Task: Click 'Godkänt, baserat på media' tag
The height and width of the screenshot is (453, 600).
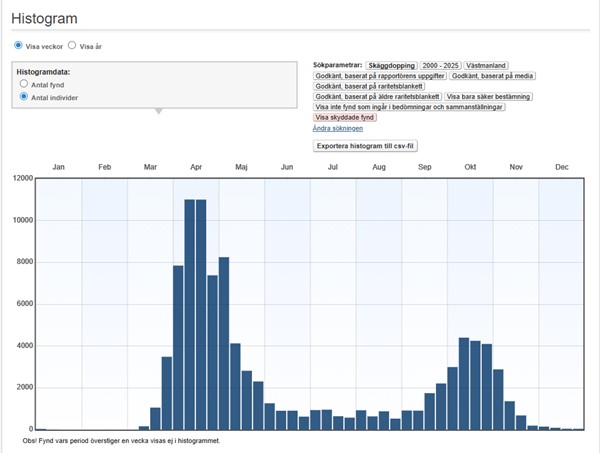Action: coord(491,75)
